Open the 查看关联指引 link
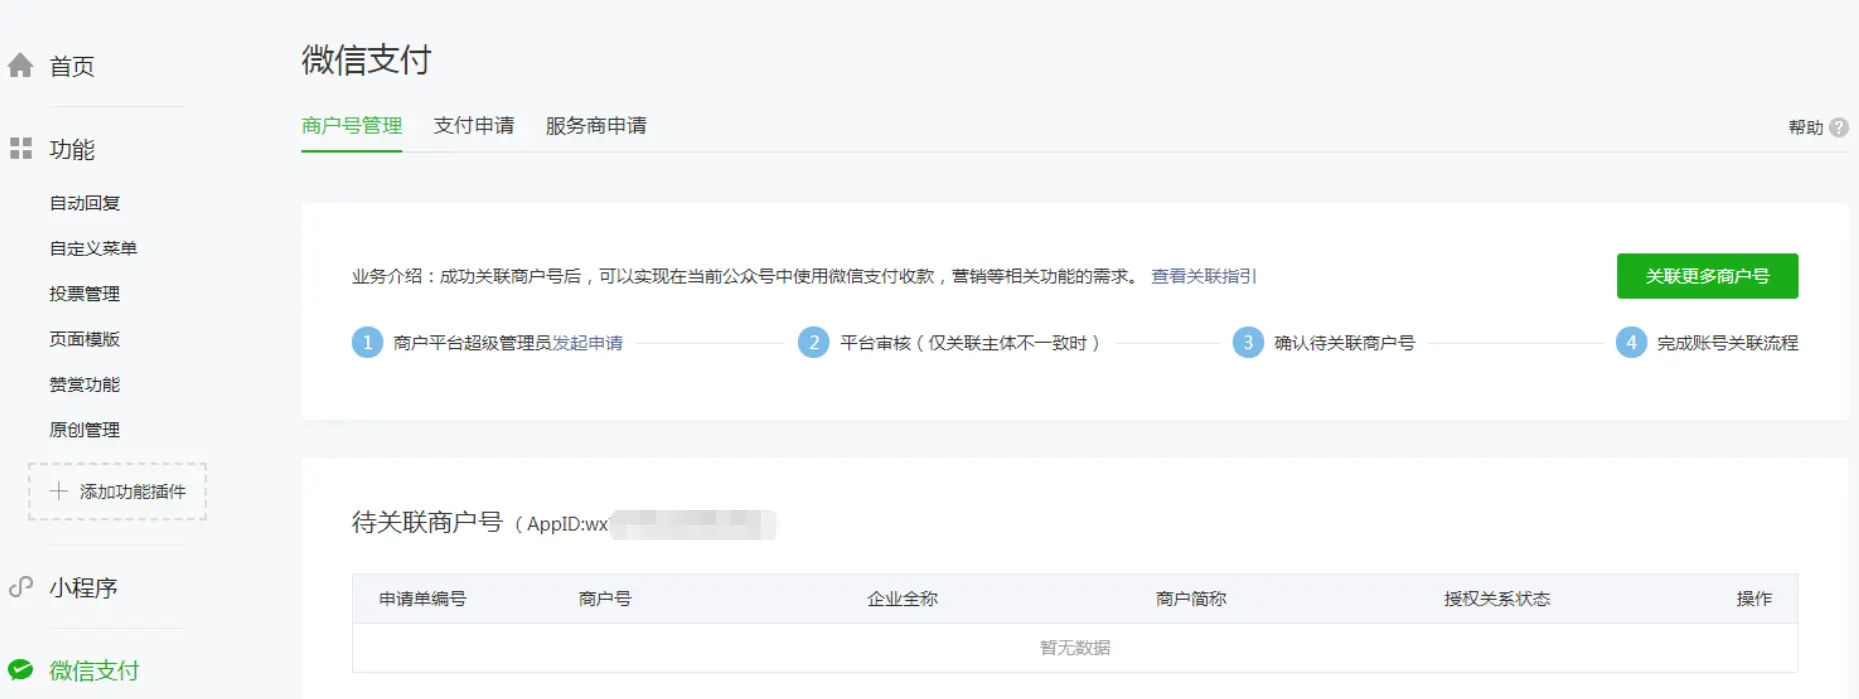 (x=1204, y=276)
